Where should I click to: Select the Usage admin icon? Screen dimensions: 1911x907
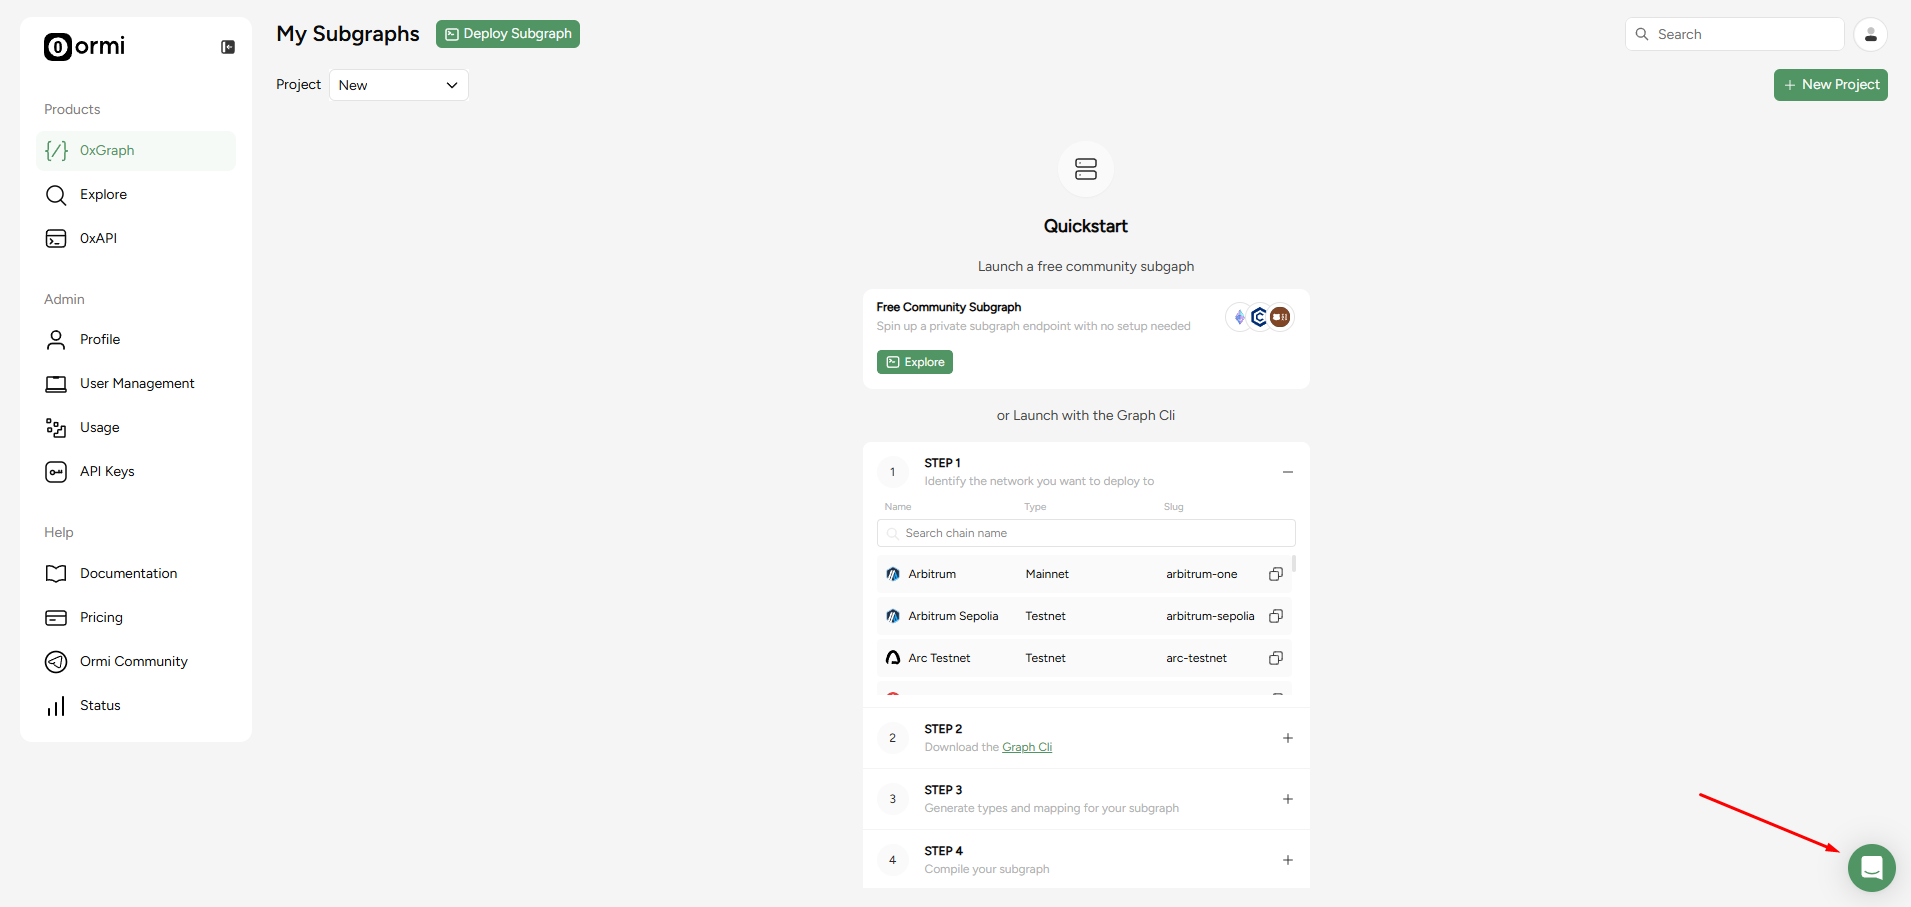56,427
